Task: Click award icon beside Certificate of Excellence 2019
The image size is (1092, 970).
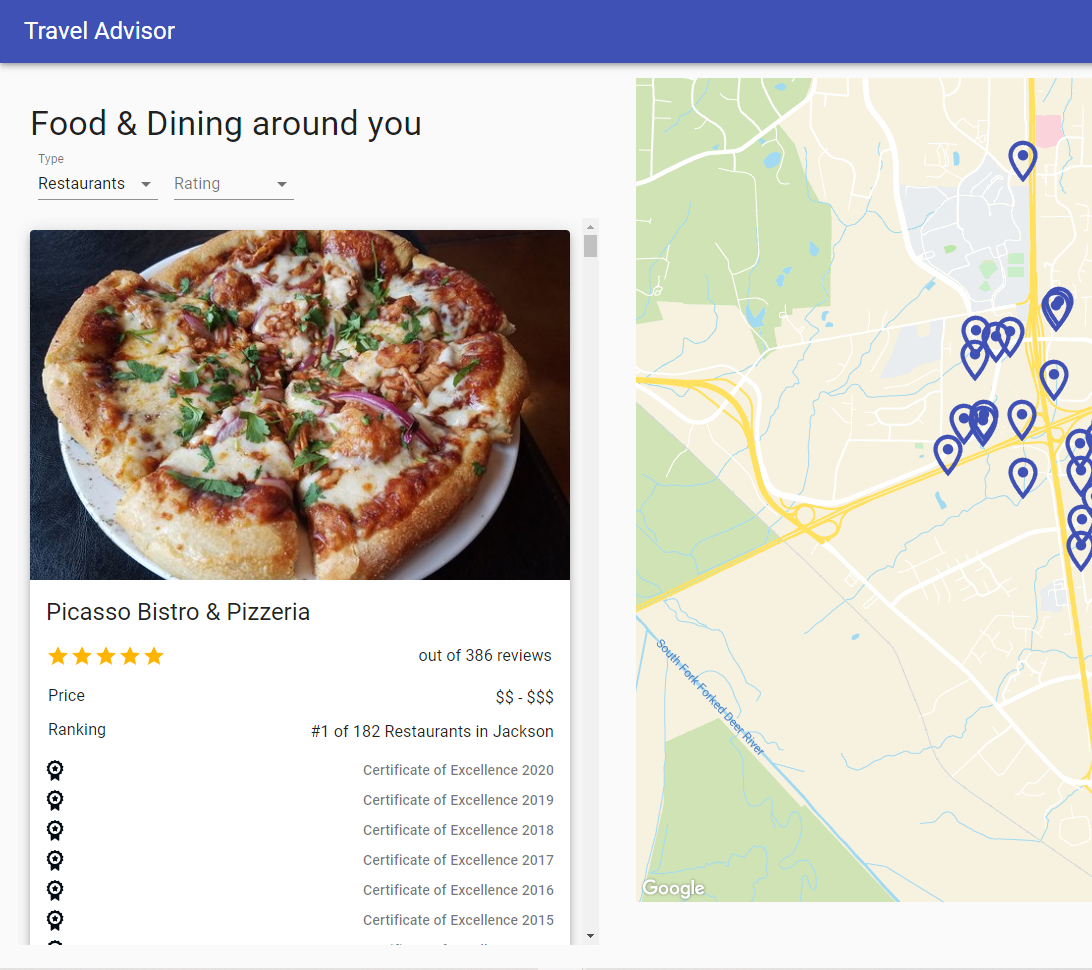Action: tap(55, 800)
